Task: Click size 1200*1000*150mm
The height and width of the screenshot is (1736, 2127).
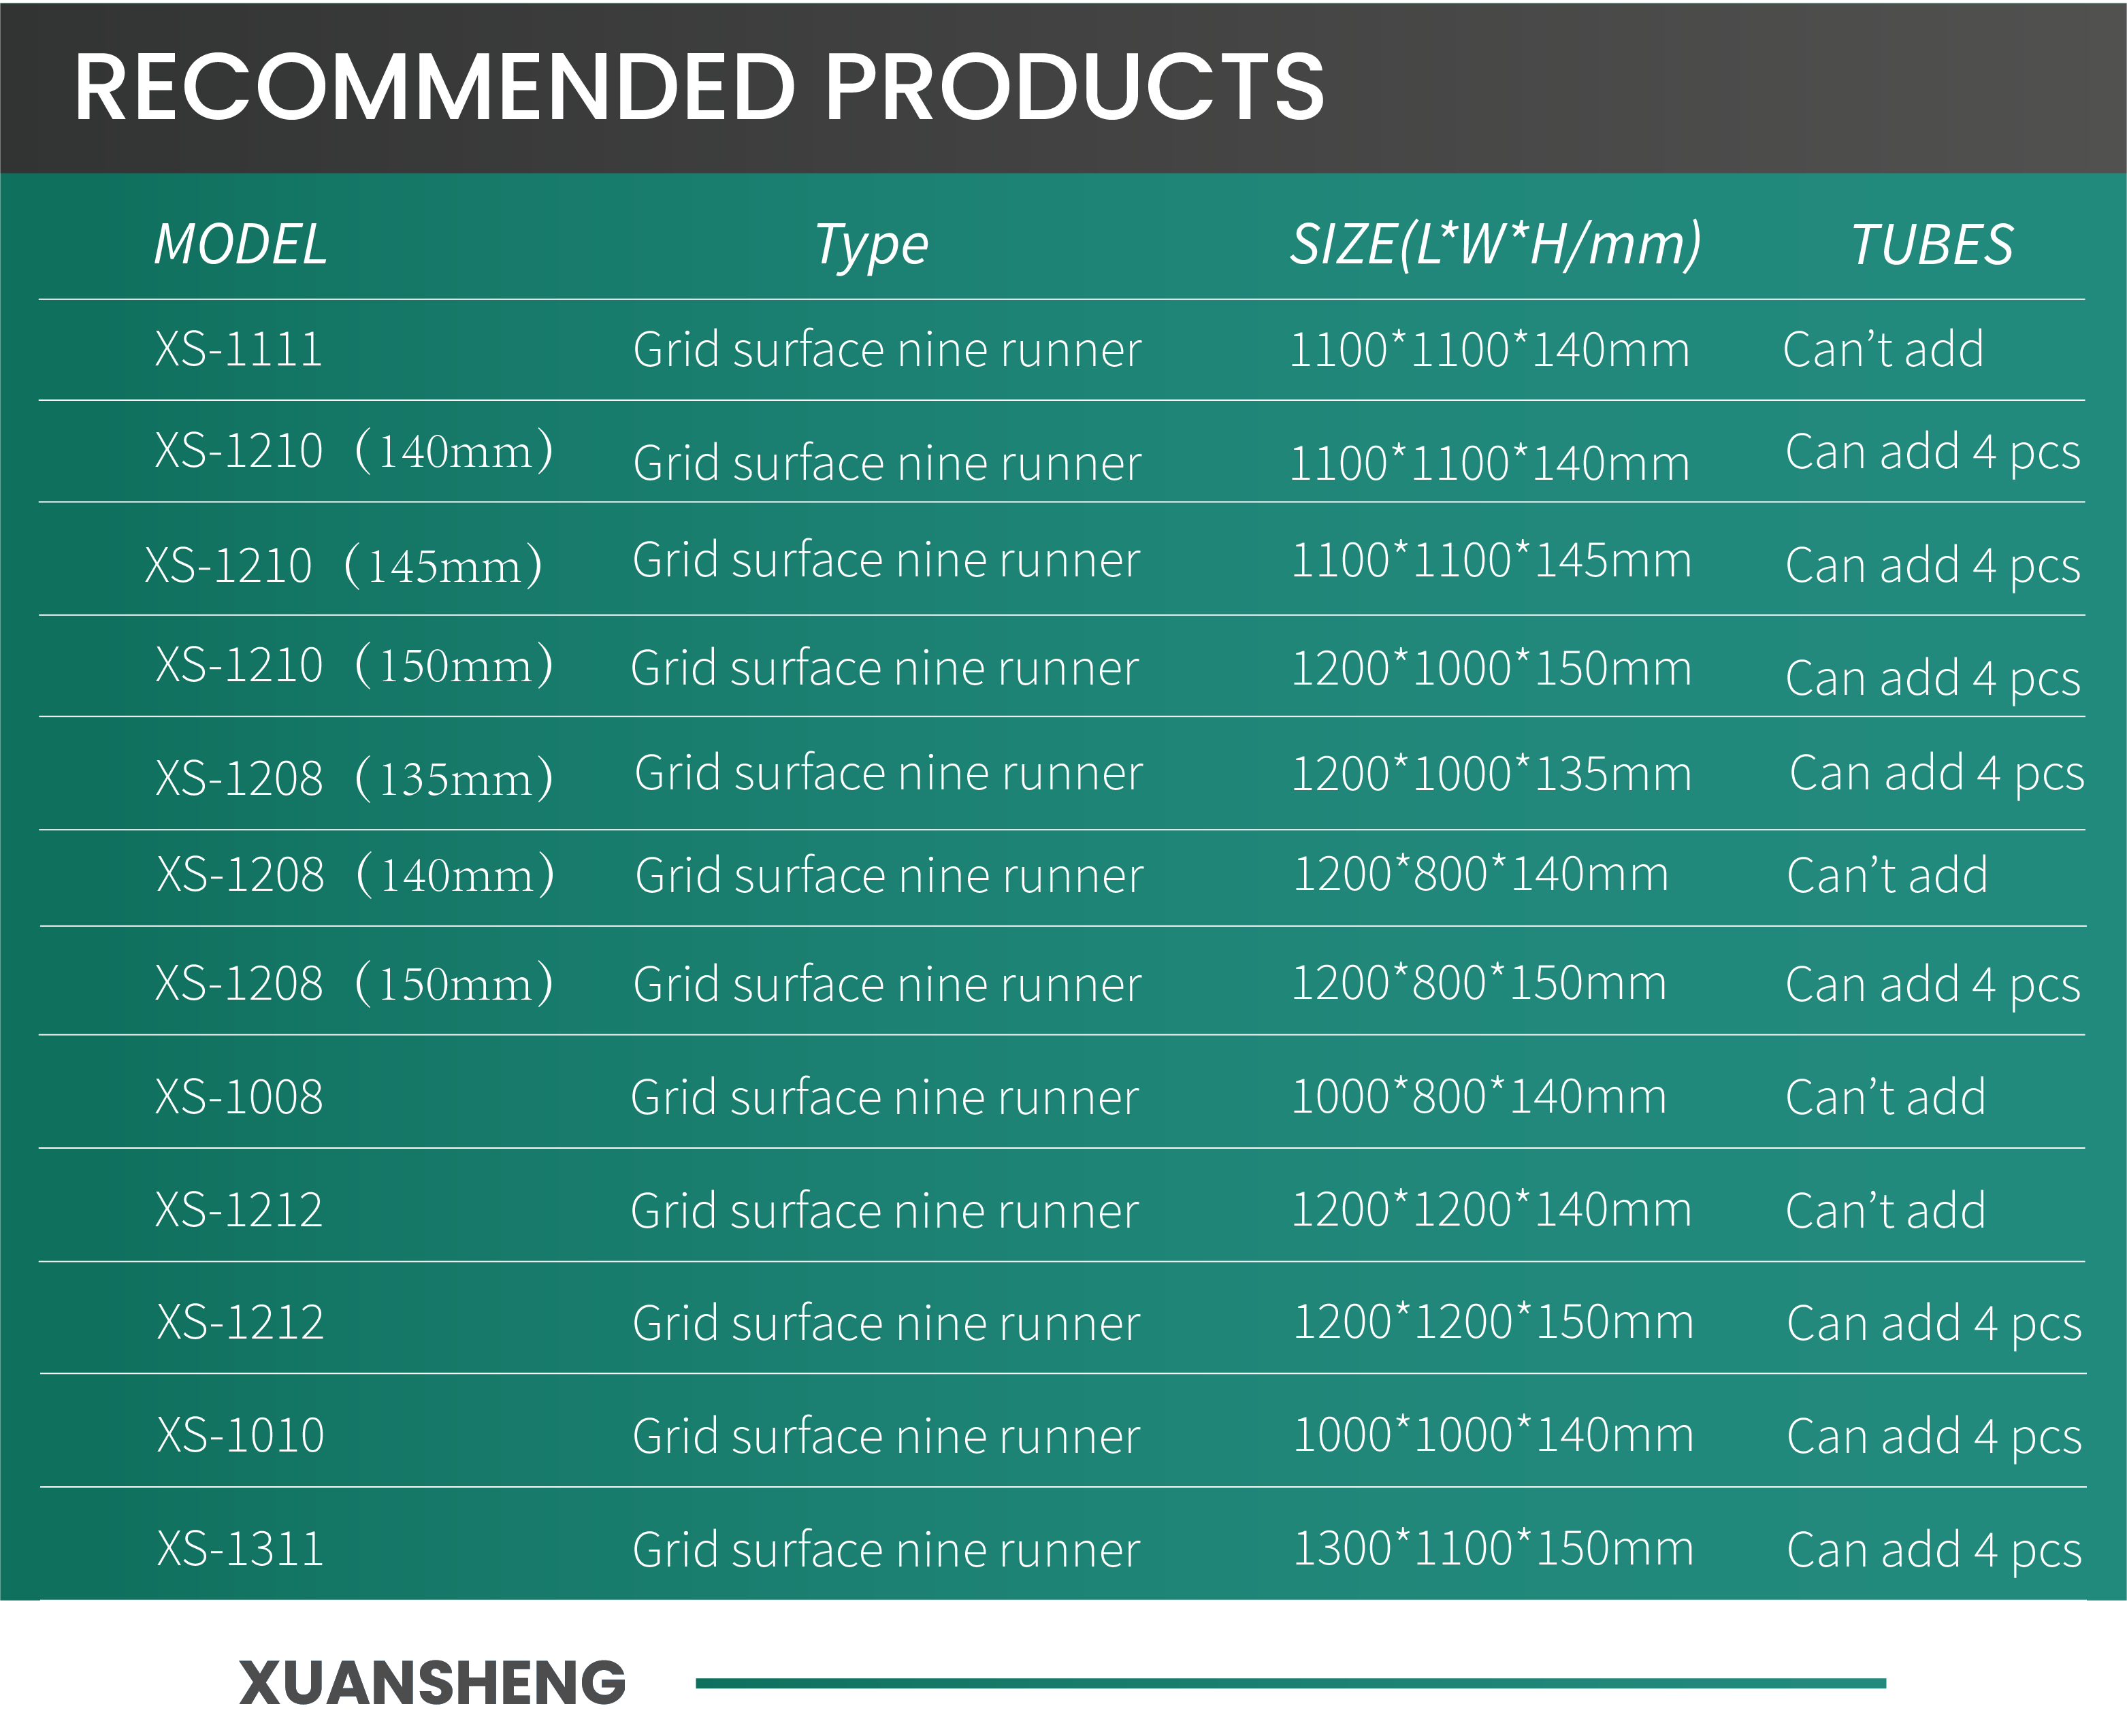Action: pos(1491,668)
